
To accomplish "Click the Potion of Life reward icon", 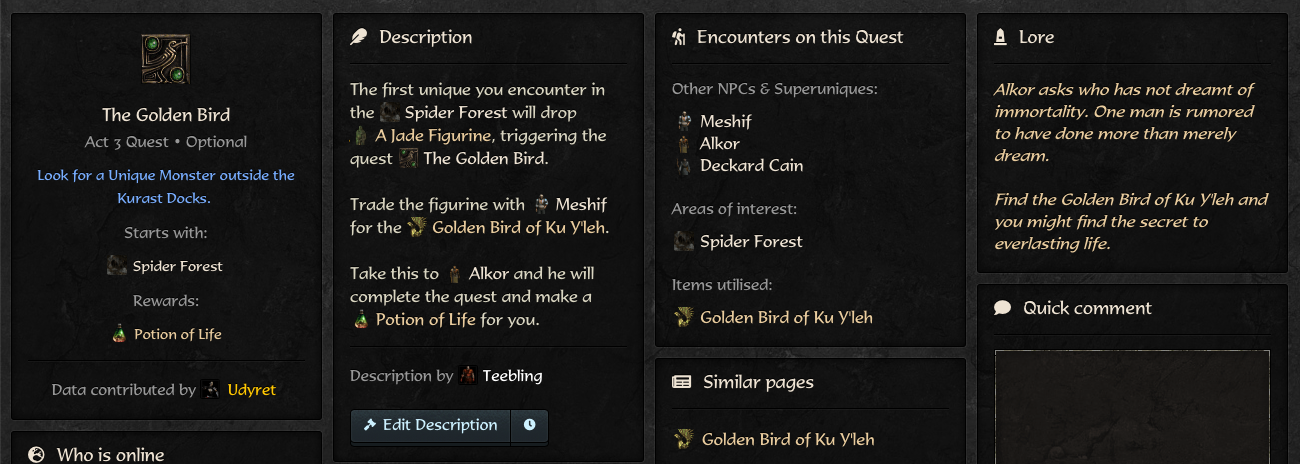I will [x=119, y=334].
